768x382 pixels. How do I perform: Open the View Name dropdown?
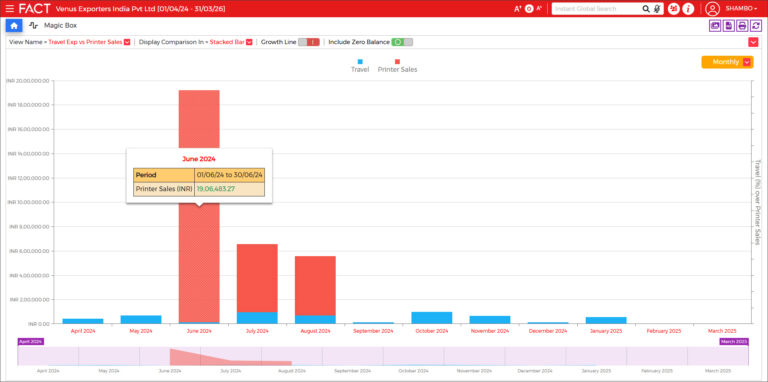point(127,42)
